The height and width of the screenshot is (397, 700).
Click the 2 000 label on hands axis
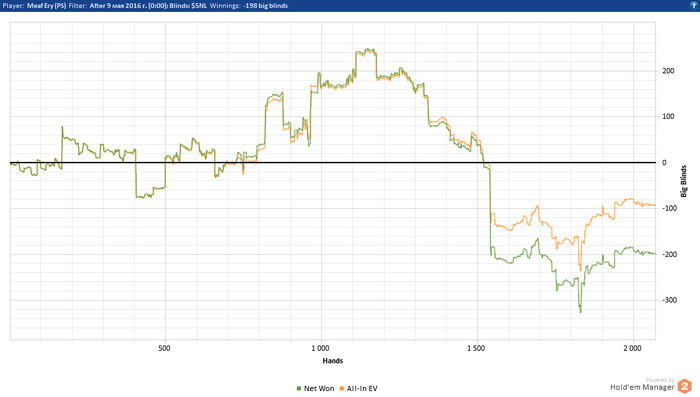tap(632, 348)
